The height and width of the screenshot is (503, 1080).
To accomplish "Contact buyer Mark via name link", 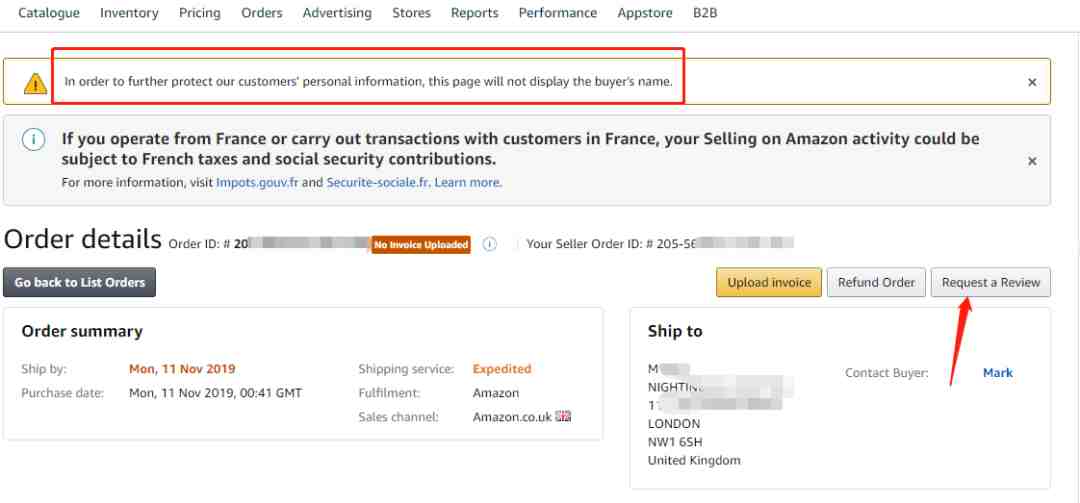I will point(997,373).
